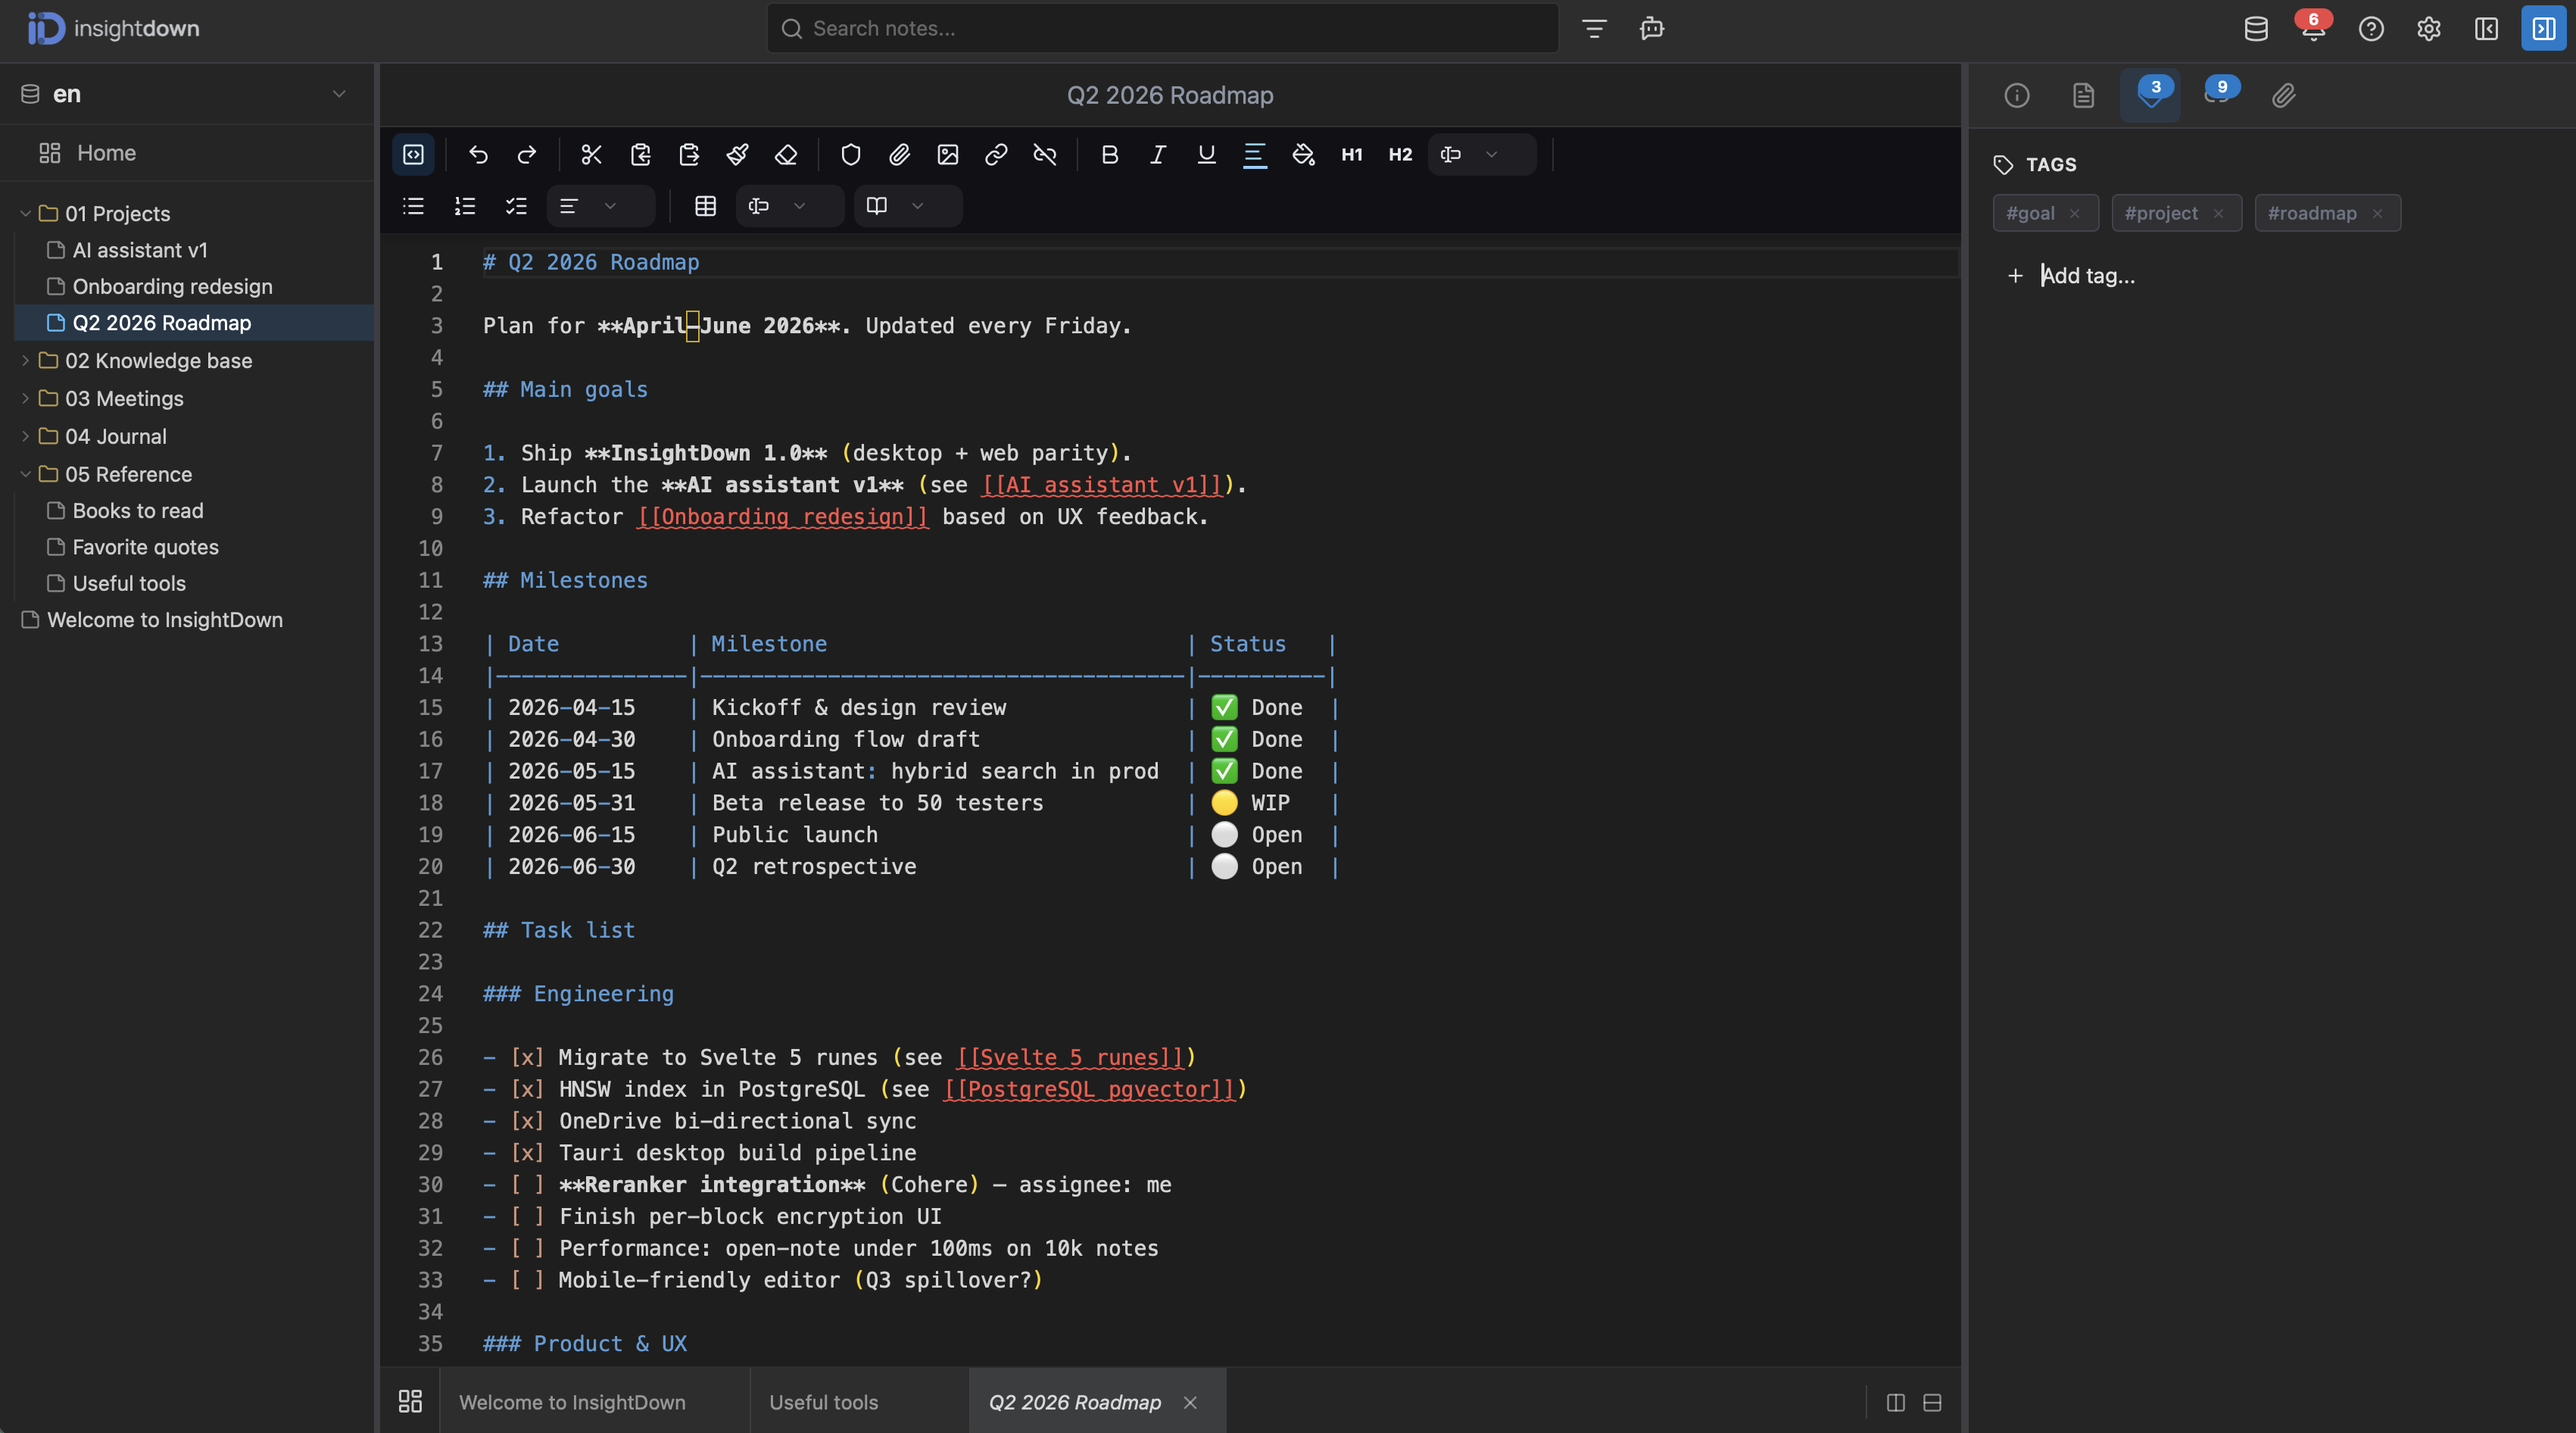Collapse the 01 Projects folder
2576x1433 pixels.
coord(25,213)
